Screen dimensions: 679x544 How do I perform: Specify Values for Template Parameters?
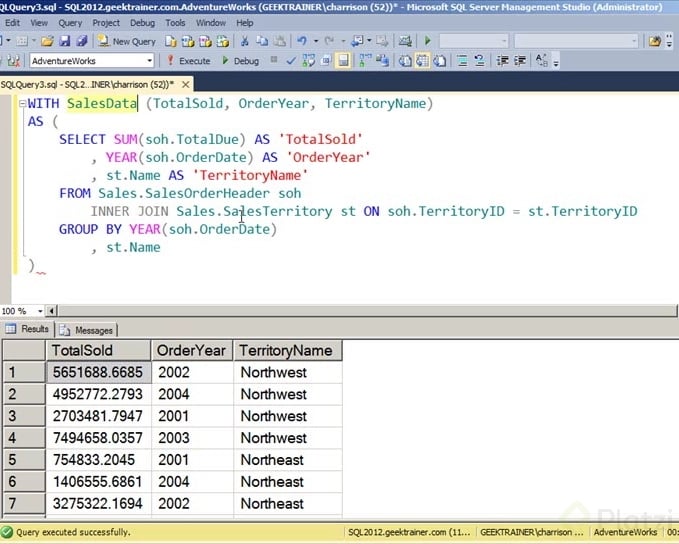click(x=542, y=61)
